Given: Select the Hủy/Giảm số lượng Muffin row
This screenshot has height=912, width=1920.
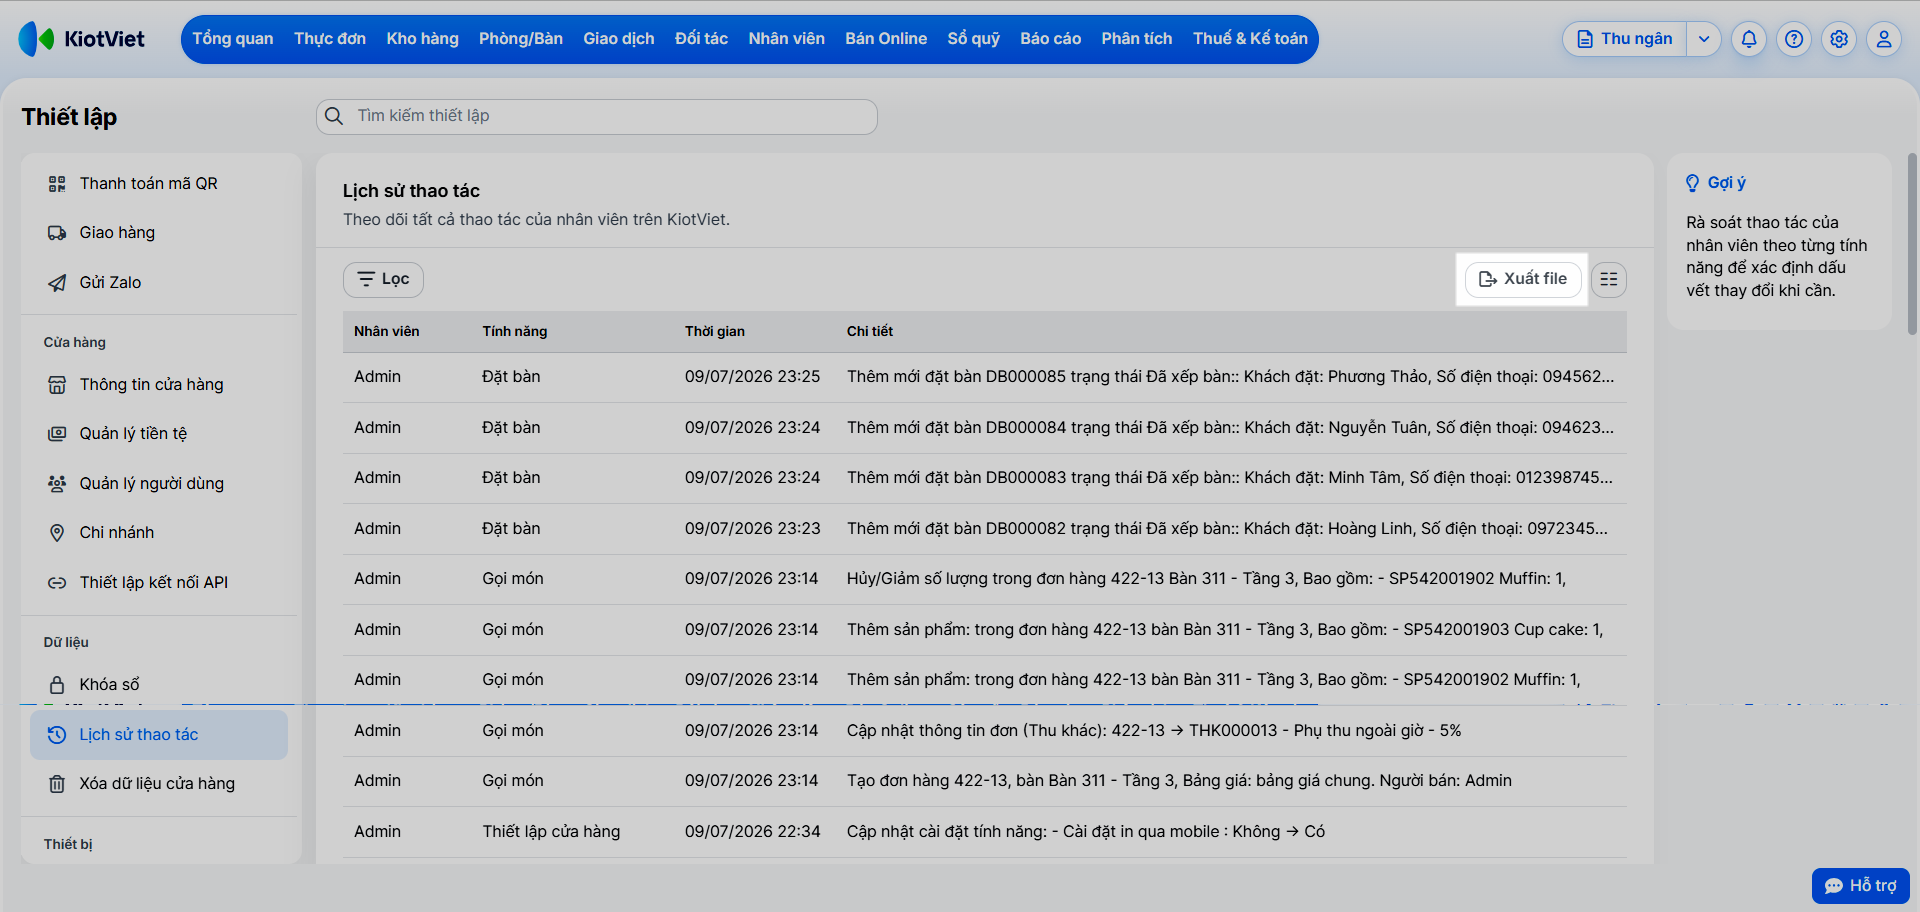Looking at the screenshot, I should click(985, 579).
